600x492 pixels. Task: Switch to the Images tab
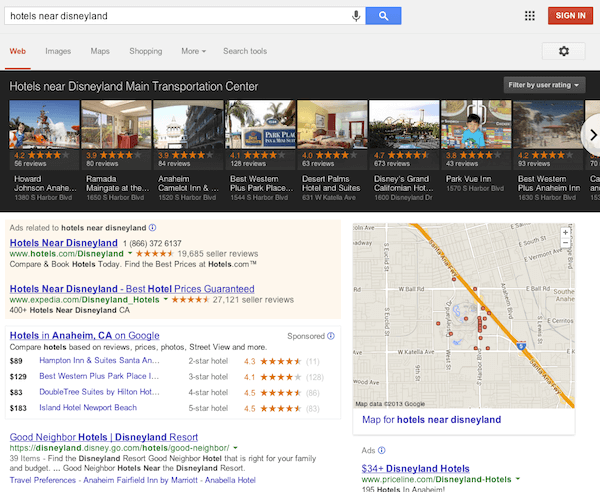point(58,51)
